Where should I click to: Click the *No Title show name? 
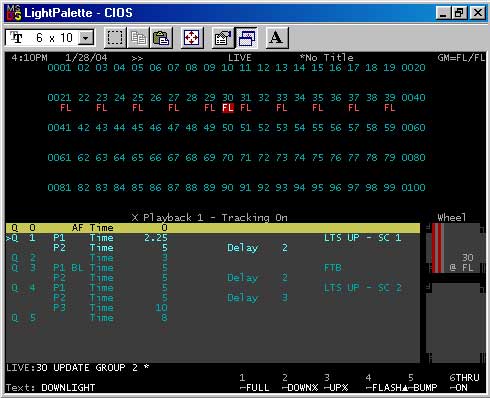[326, 58]
